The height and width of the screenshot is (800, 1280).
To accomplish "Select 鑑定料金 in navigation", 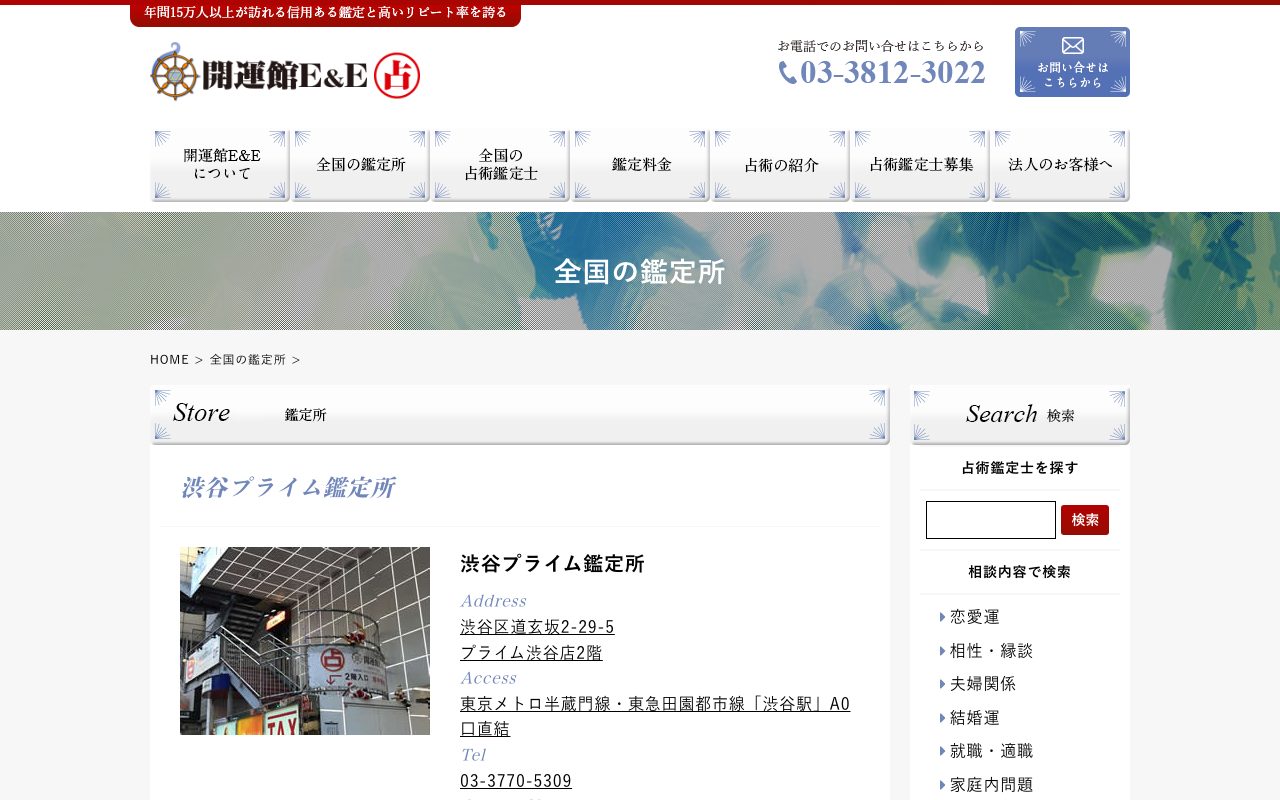I will tap(640, 166).
